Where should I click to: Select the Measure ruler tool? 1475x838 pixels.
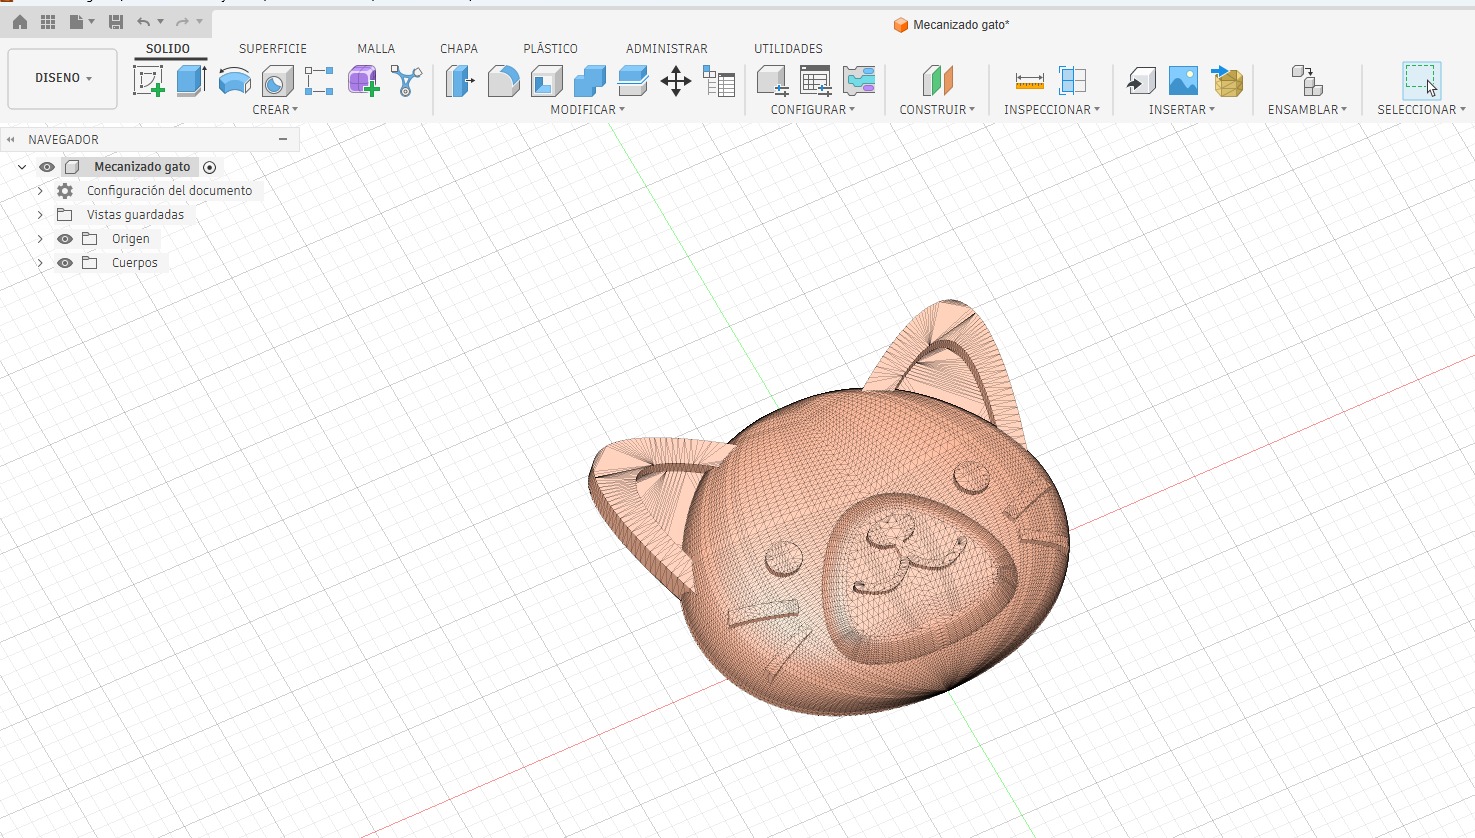[x=1029, y=81]
